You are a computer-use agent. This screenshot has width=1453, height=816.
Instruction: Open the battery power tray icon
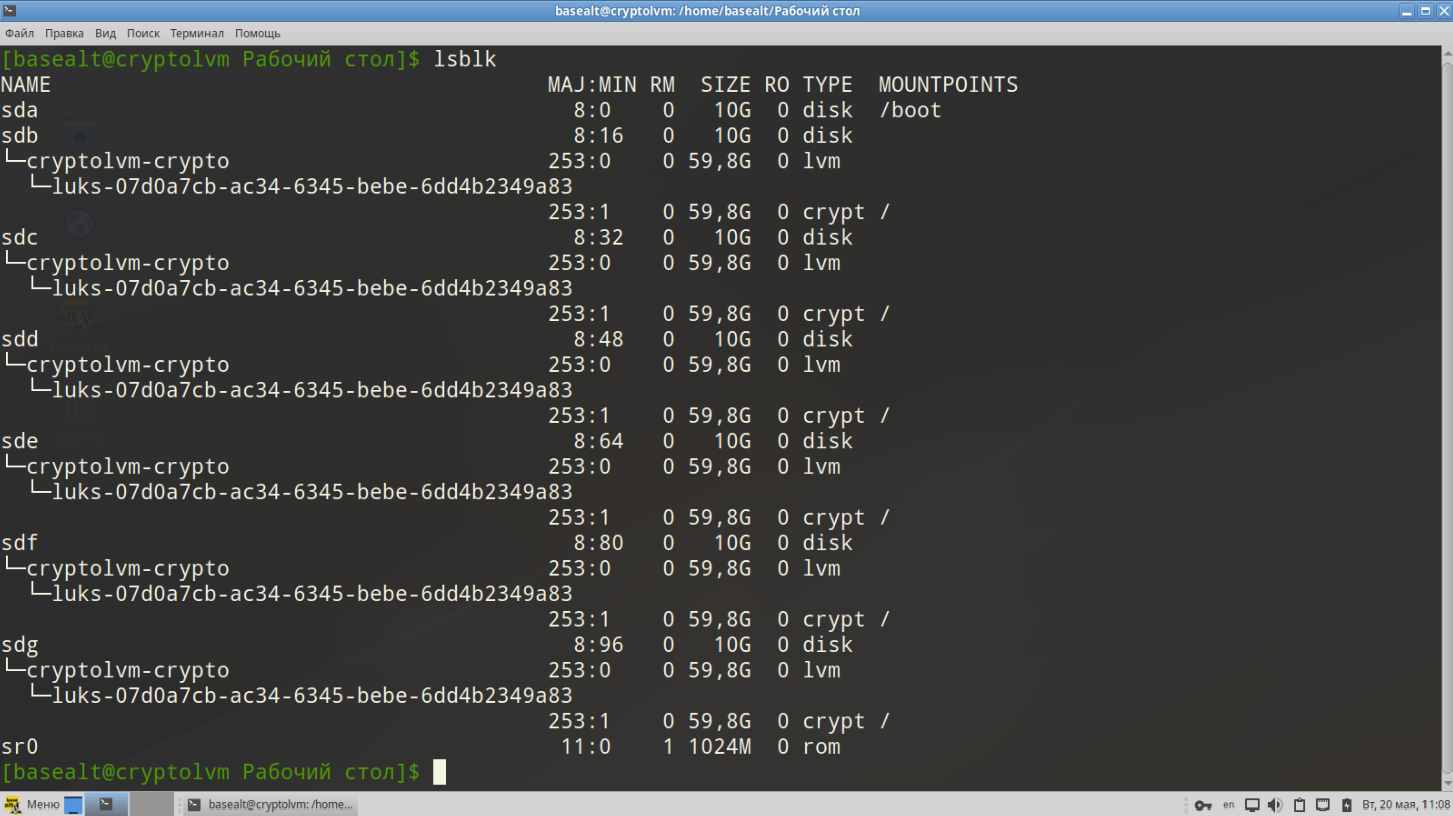(1347, 804)
